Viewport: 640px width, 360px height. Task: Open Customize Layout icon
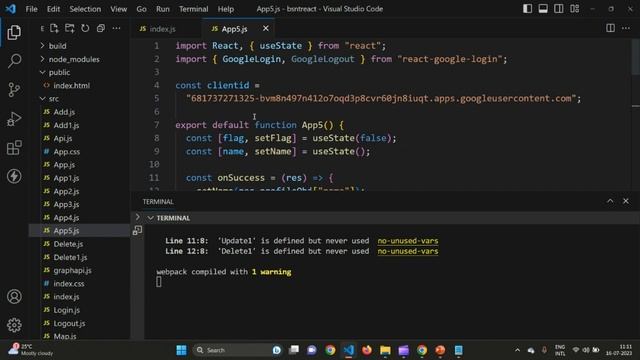(575, 9)
